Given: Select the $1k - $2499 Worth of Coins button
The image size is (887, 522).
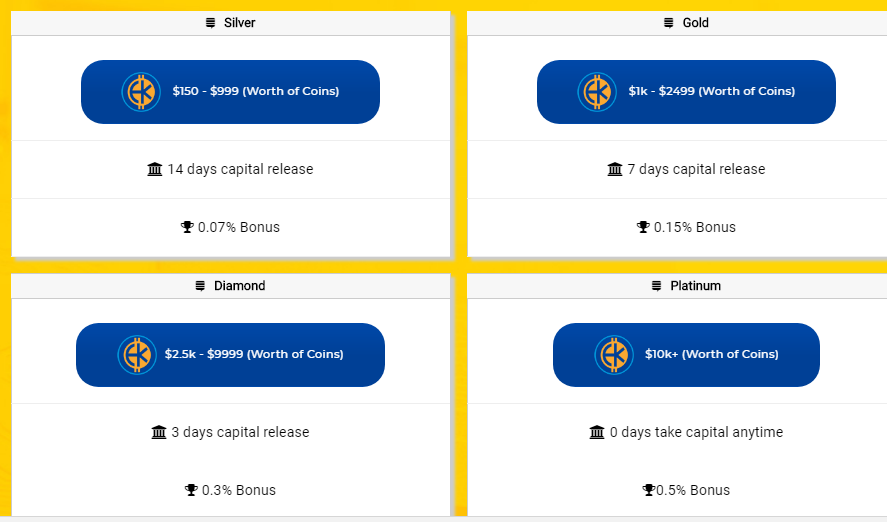Looking at the screenshot, I should point(686,92).
